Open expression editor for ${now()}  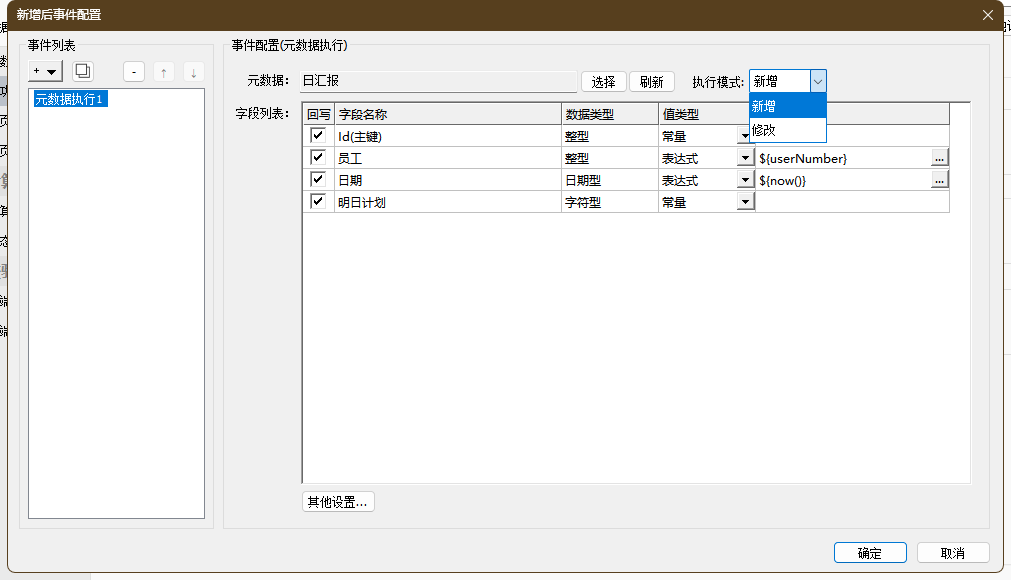938,180
